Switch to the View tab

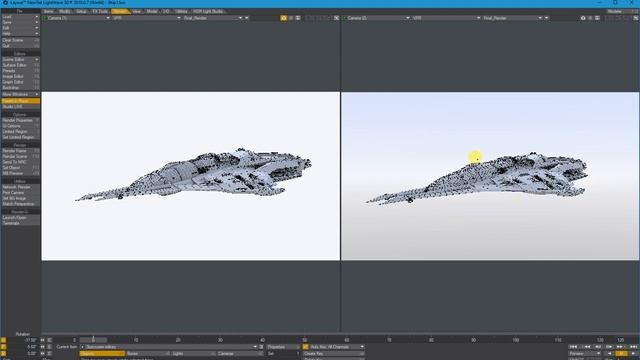click(137, 11)
